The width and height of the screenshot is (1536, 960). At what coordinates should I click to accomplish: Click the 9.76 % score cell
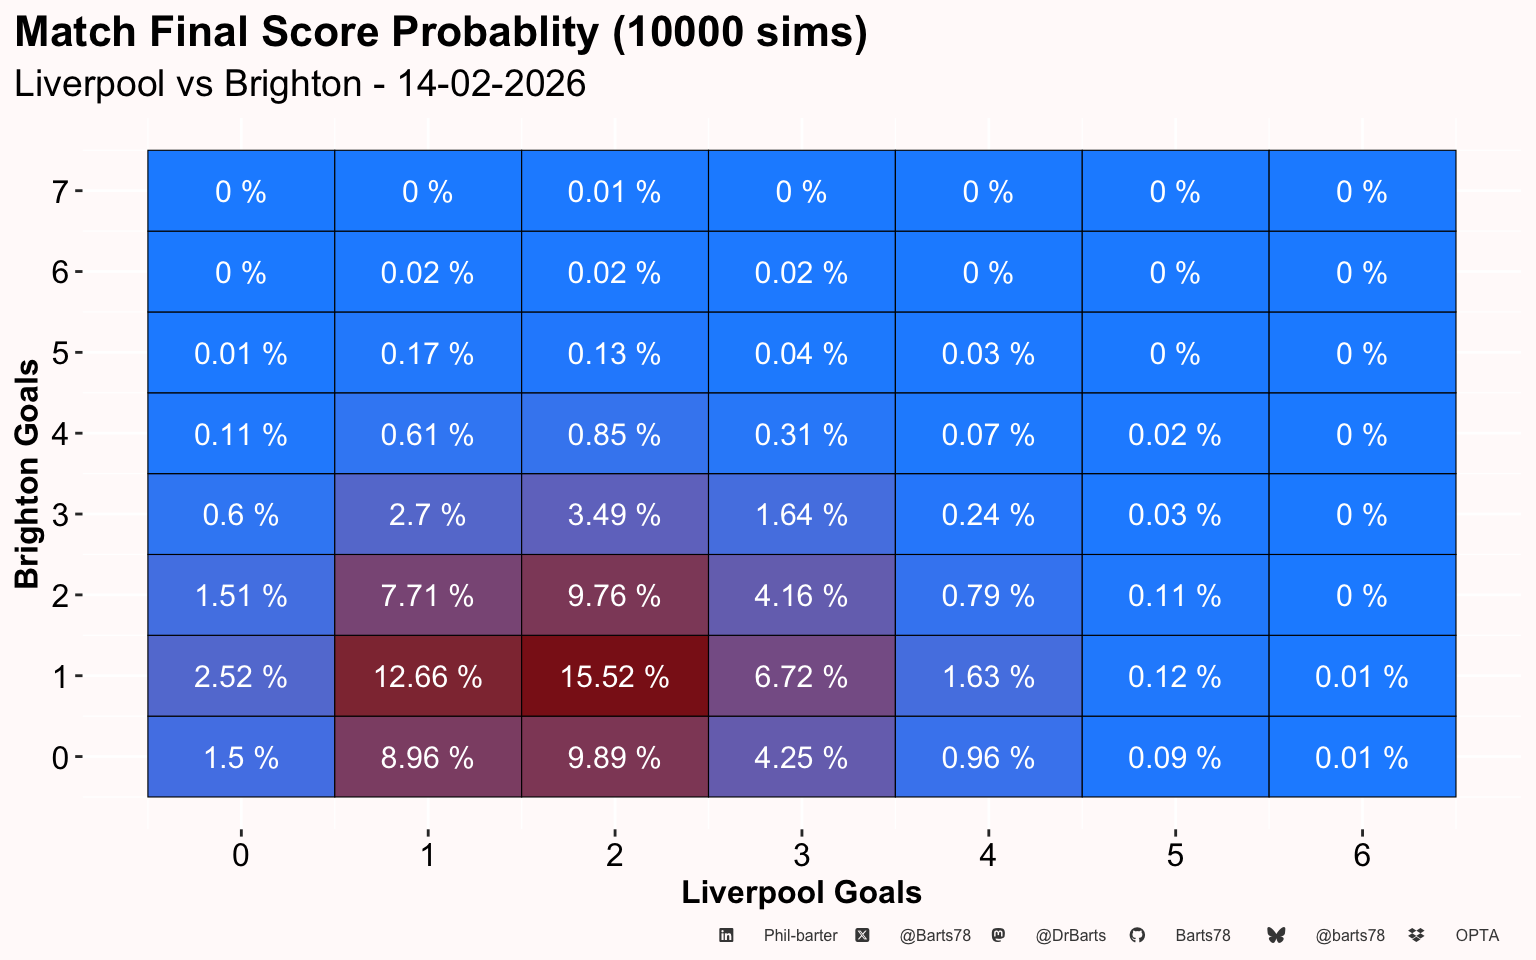pyautogui.click(x=615, y=595)
